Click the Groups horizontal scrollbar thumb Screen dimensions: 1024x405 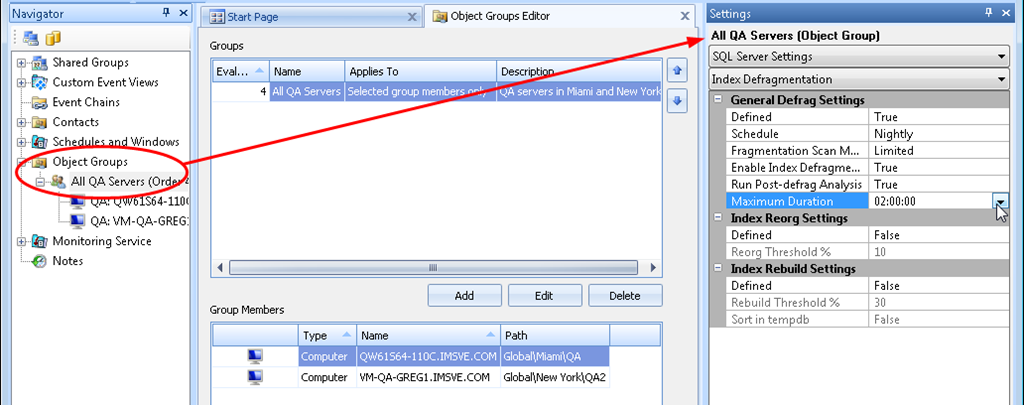[432, 268]
